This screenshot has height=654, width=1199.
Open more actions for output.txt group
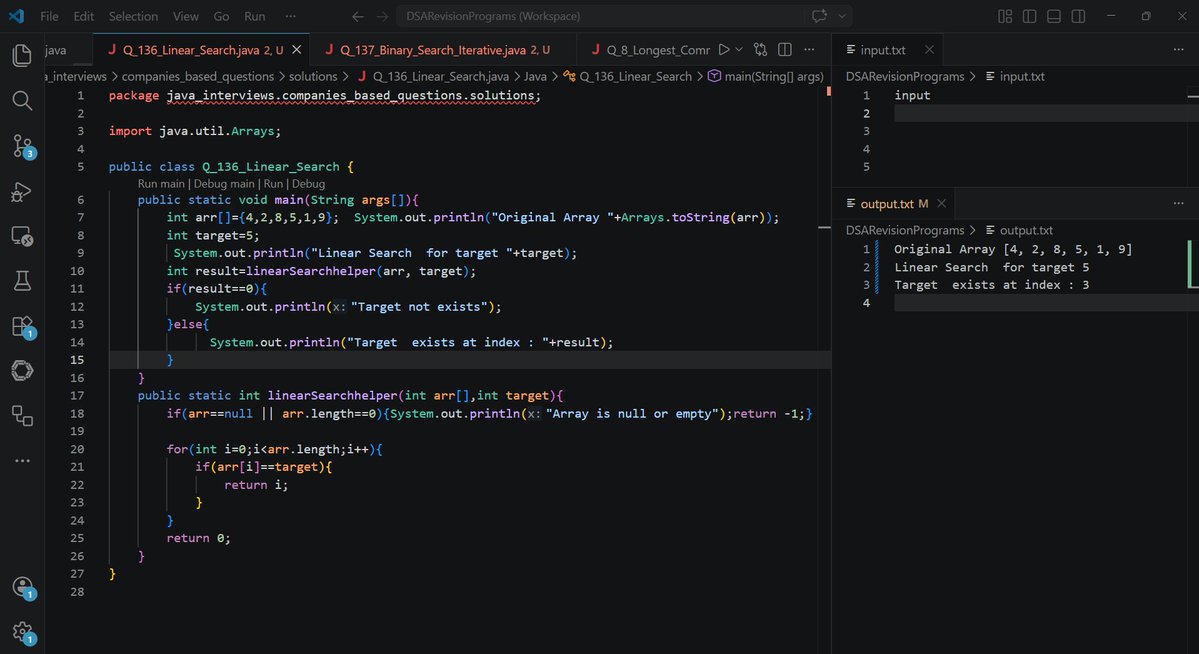(x=1178, y=203)
